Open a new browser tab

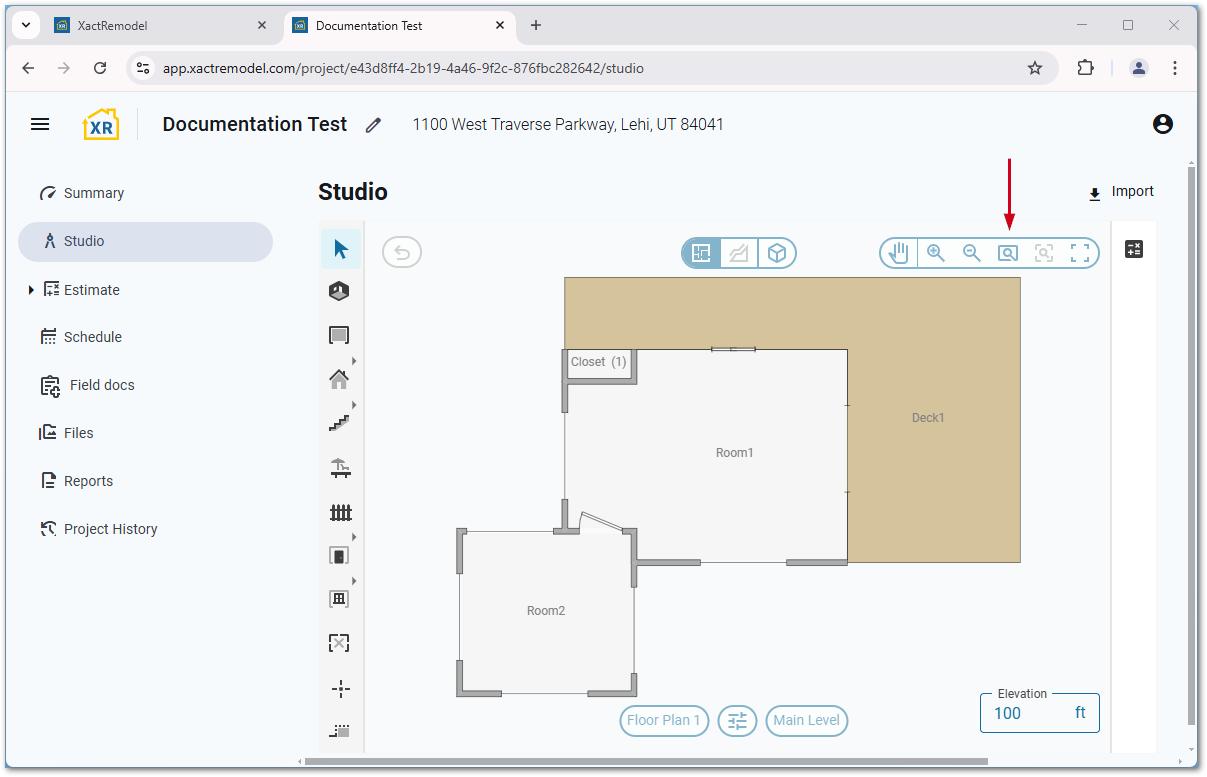pos(536,26)
